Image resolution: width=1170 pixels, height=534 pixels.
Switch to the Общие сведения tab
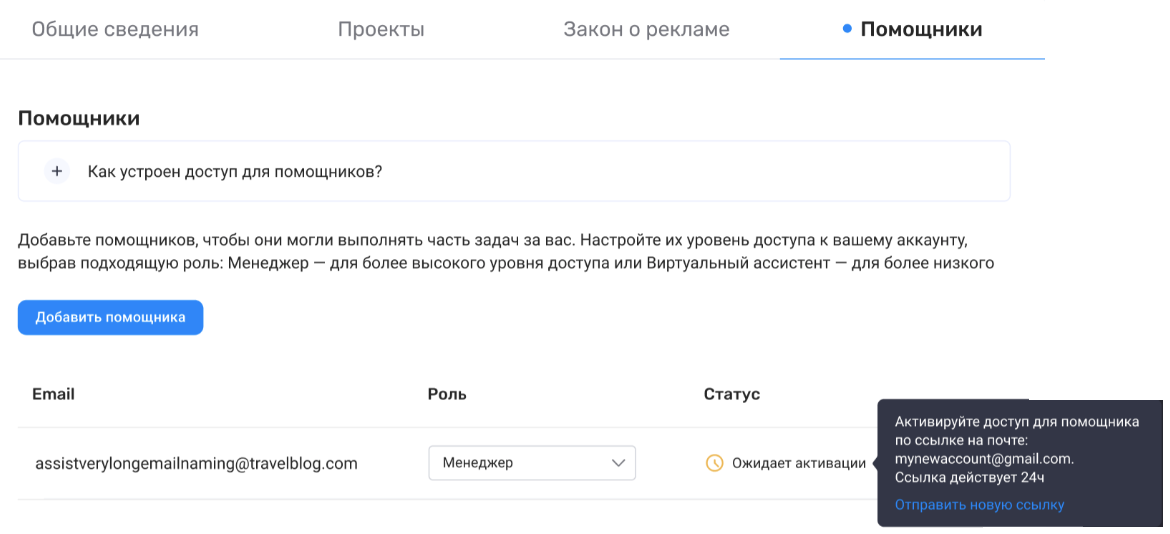pos(115,29)
